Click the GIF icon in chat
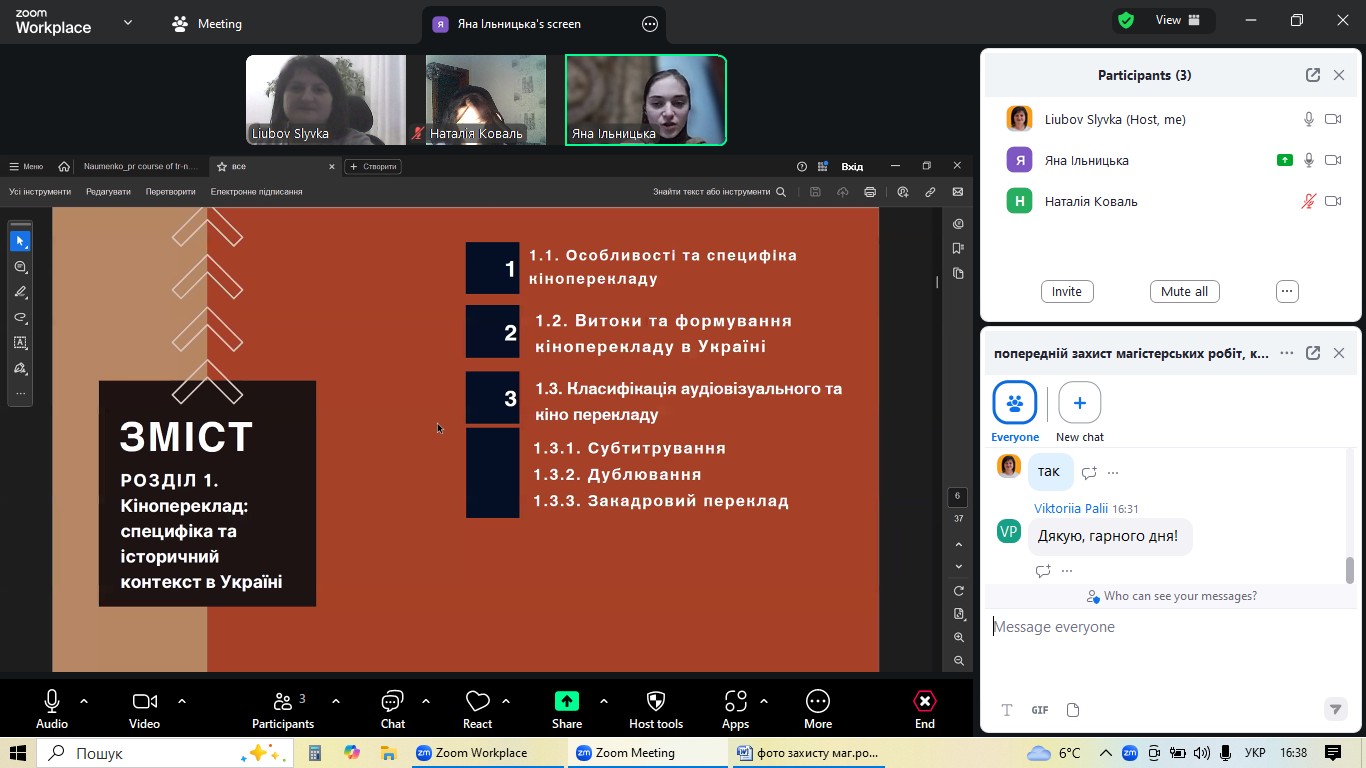The width and height of the screenshot is (1366, 768). (x=1040, y=710)
